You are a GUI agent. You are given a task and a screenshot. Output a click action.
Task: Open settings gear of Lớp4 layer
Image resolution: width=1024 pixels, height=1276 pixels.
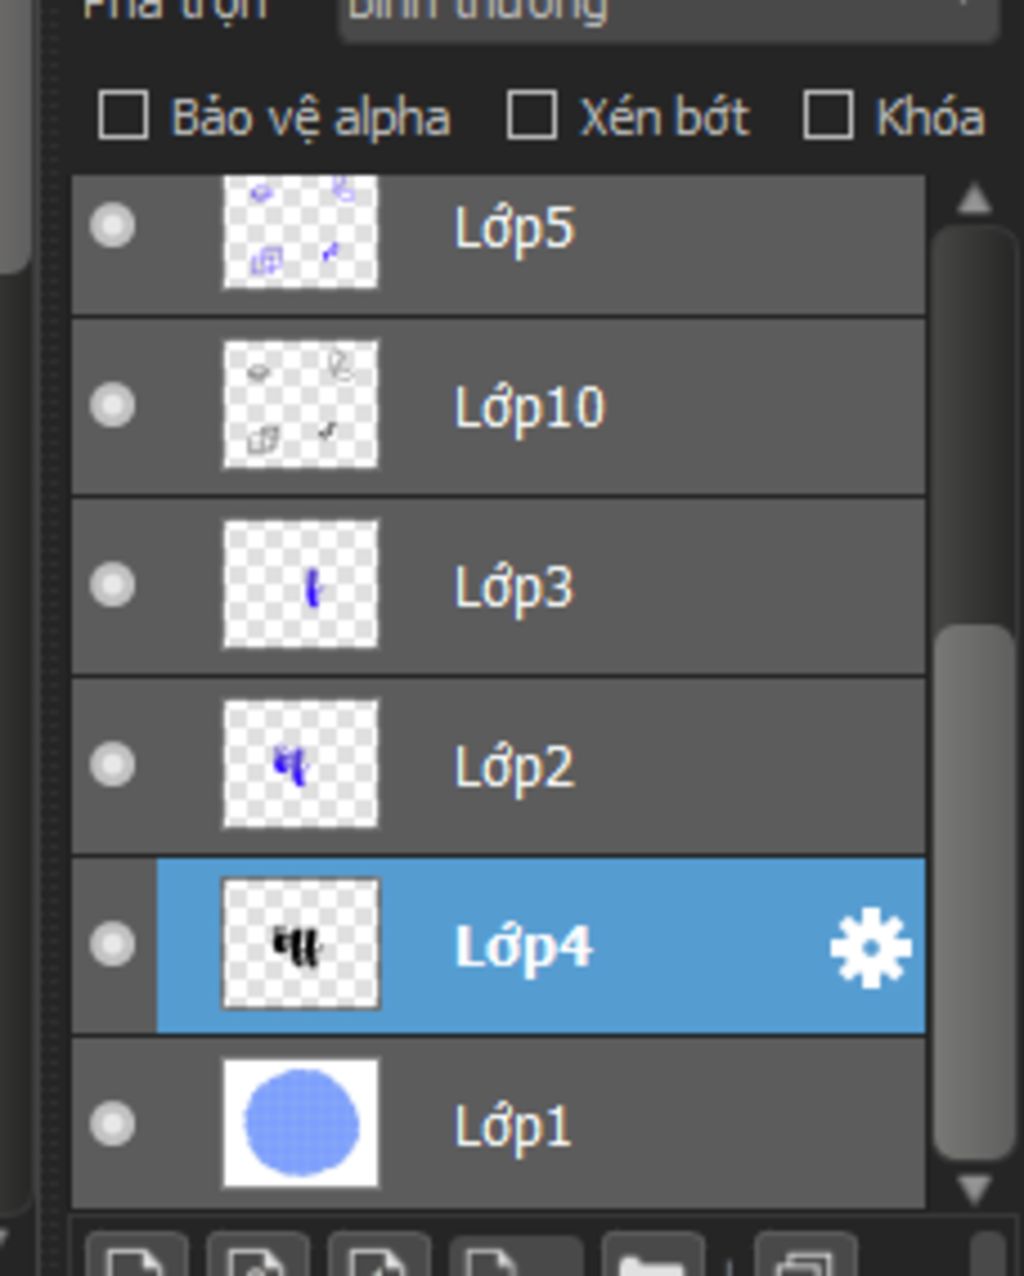tap(870, 947)
